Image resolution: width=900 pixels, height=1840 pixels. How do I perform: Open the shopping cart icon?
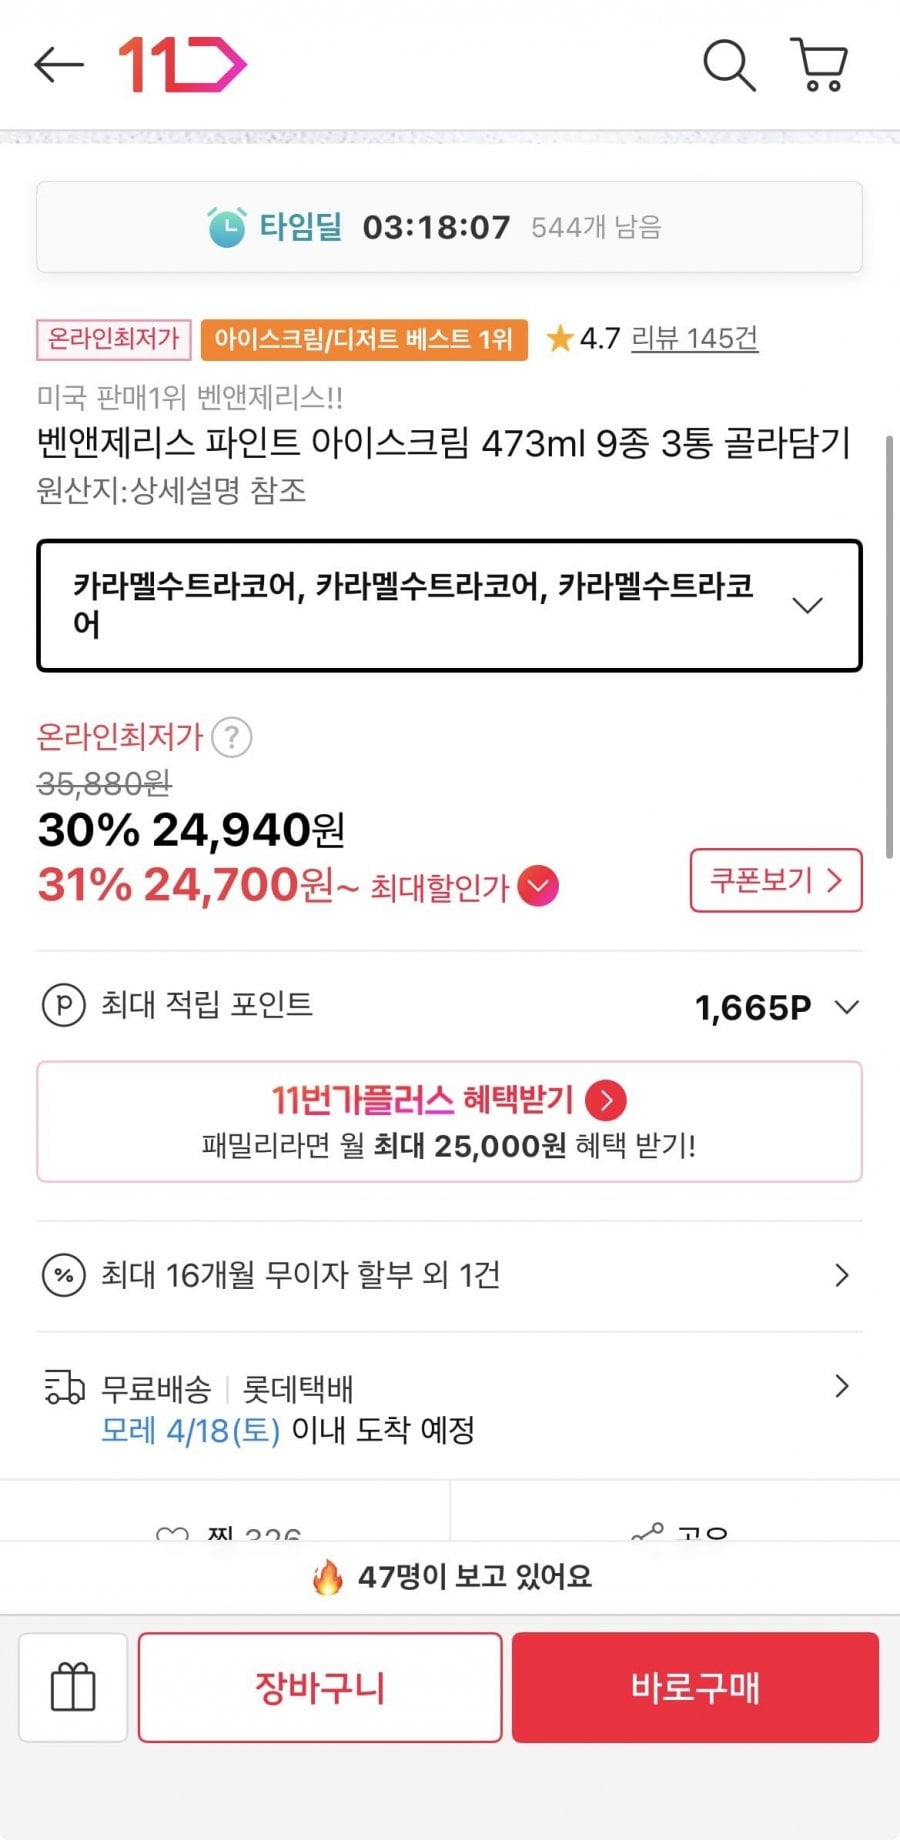[820, 66]
